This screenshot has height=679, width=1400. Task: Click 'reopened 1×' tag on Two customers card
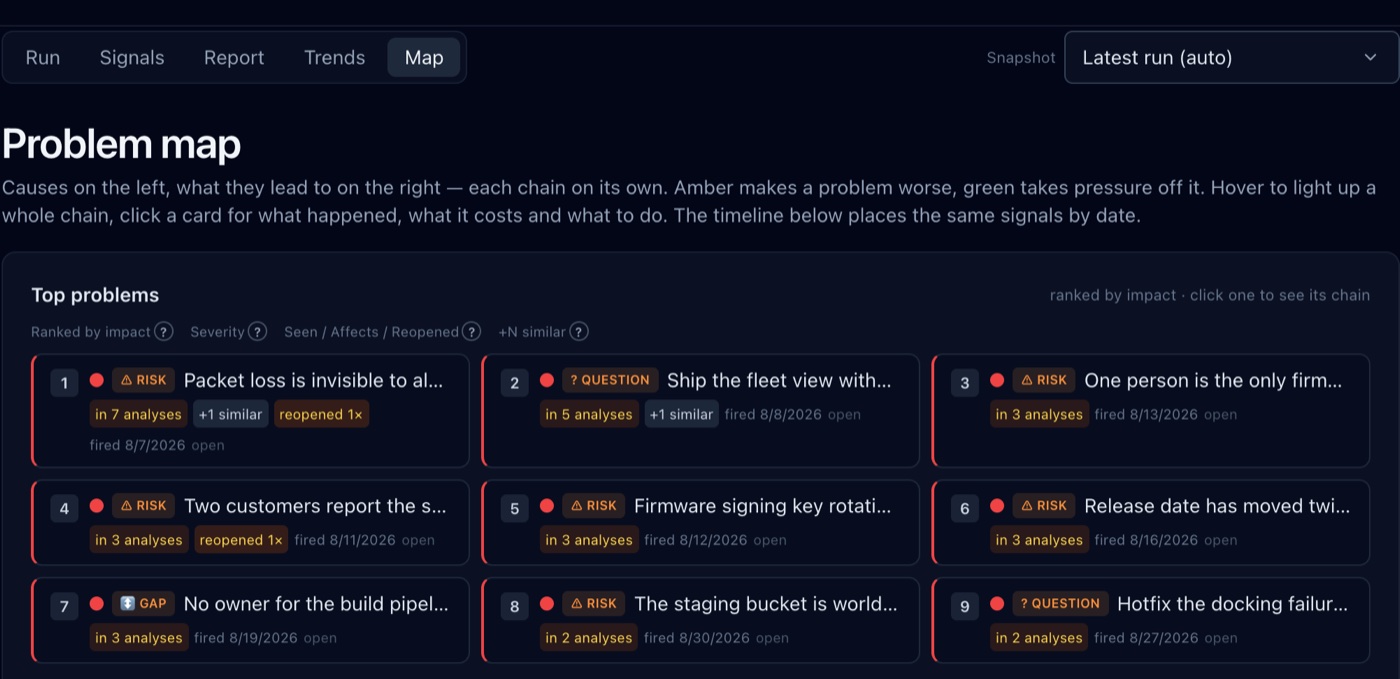[241, 540]
